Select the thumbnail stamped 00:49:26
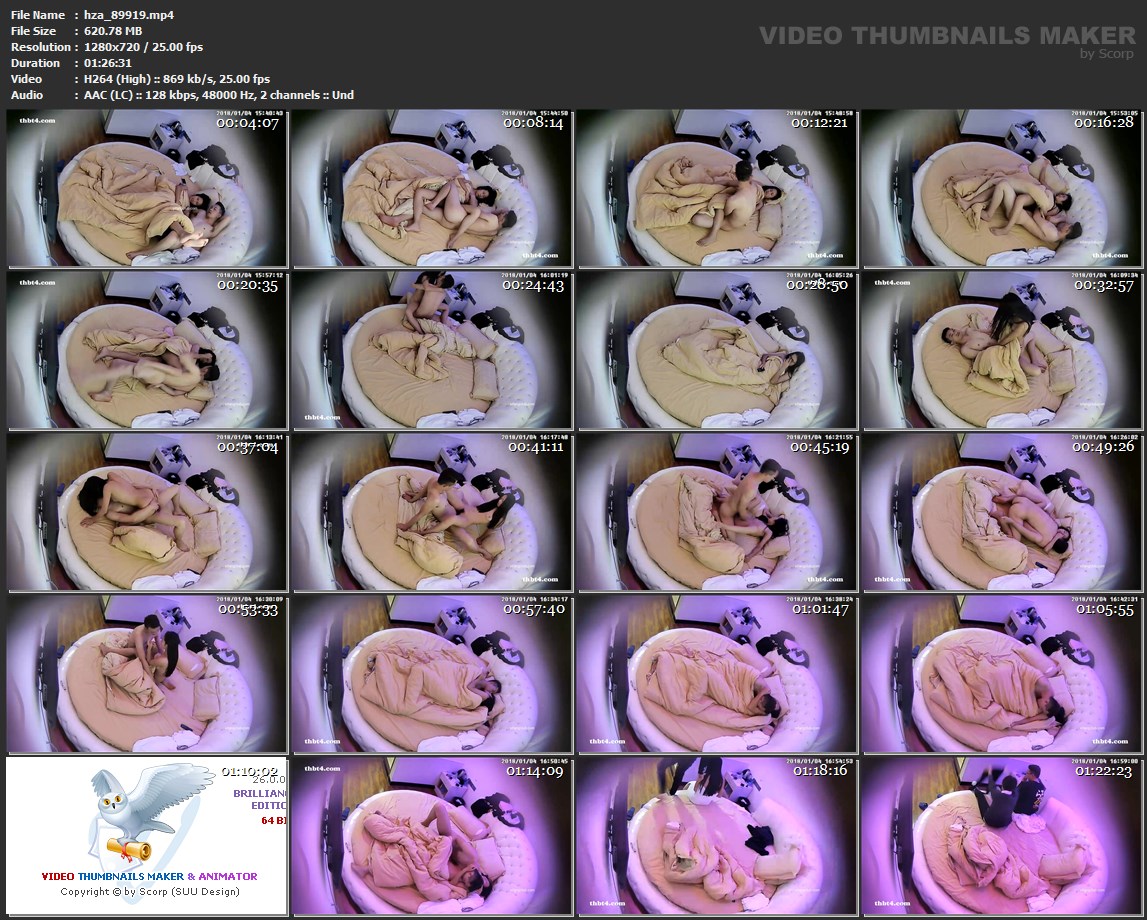This screenshot has width=1147, height=920. pos(1001,512)
